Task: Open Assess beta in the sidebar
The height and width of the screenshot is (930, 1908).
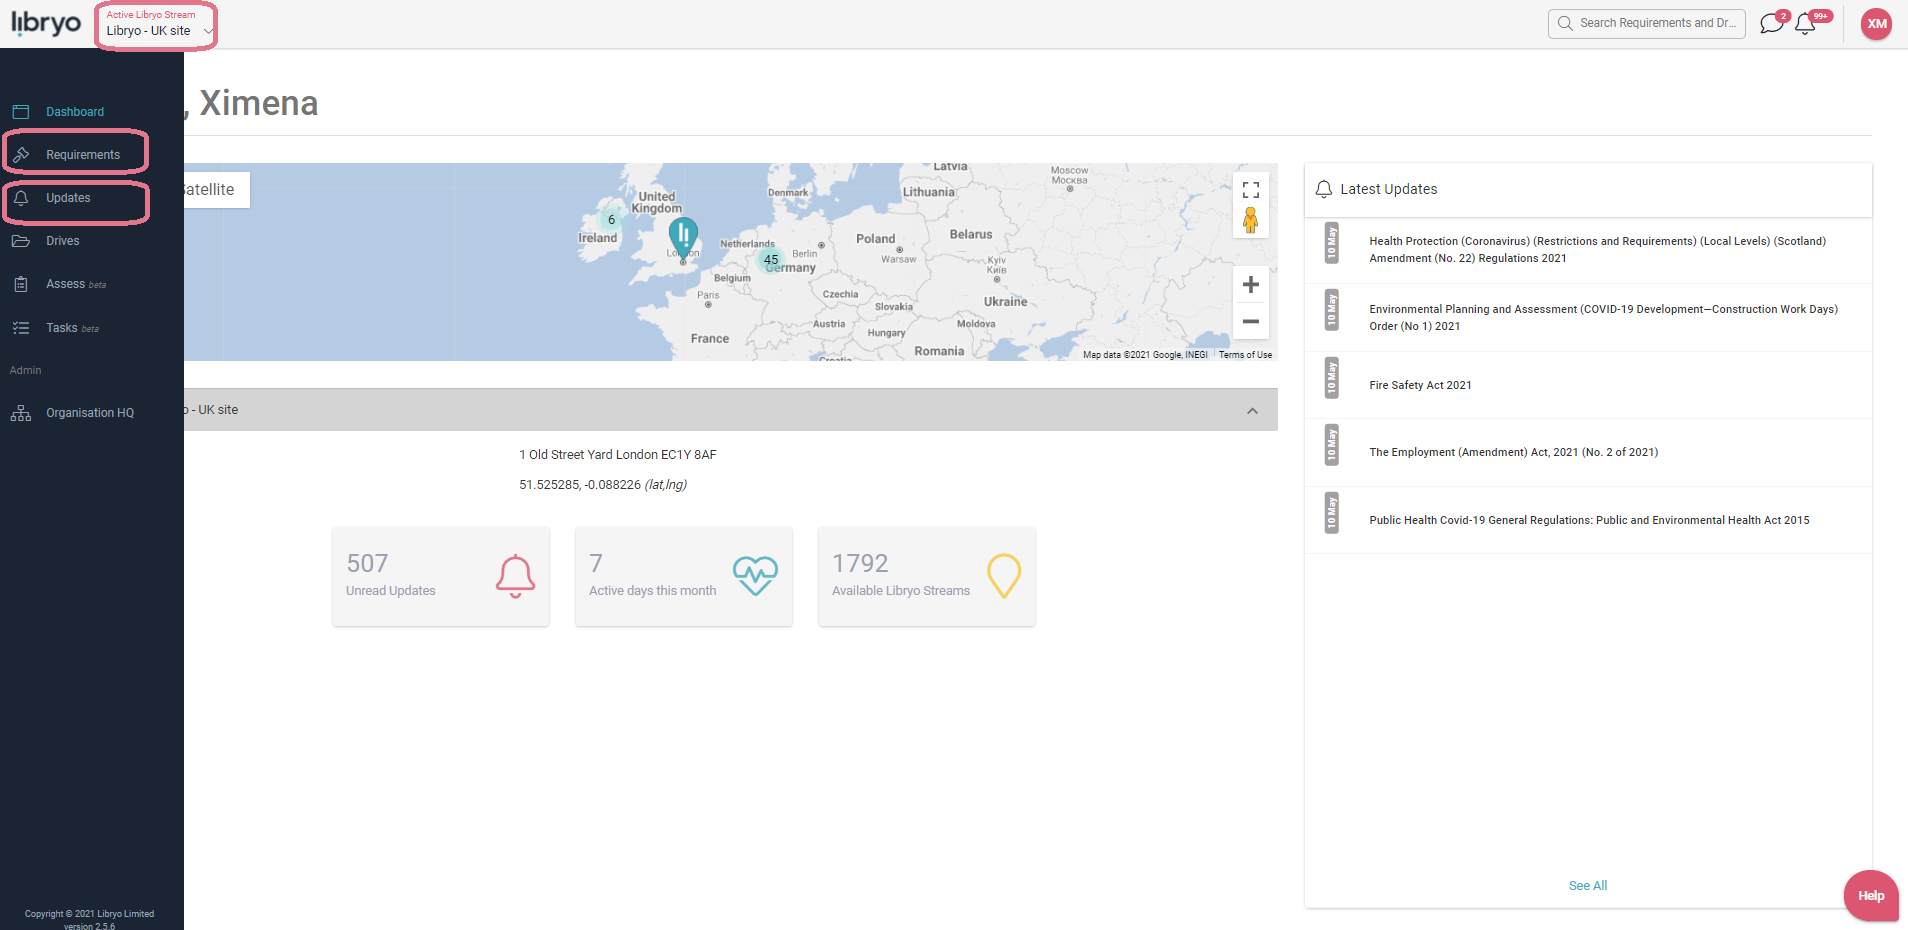Action: (75, 284)
